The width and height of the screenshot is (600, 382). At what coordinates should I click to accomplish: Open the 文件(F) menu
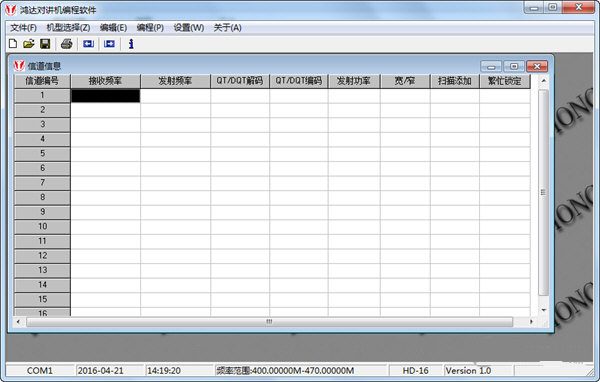[23, 28]
